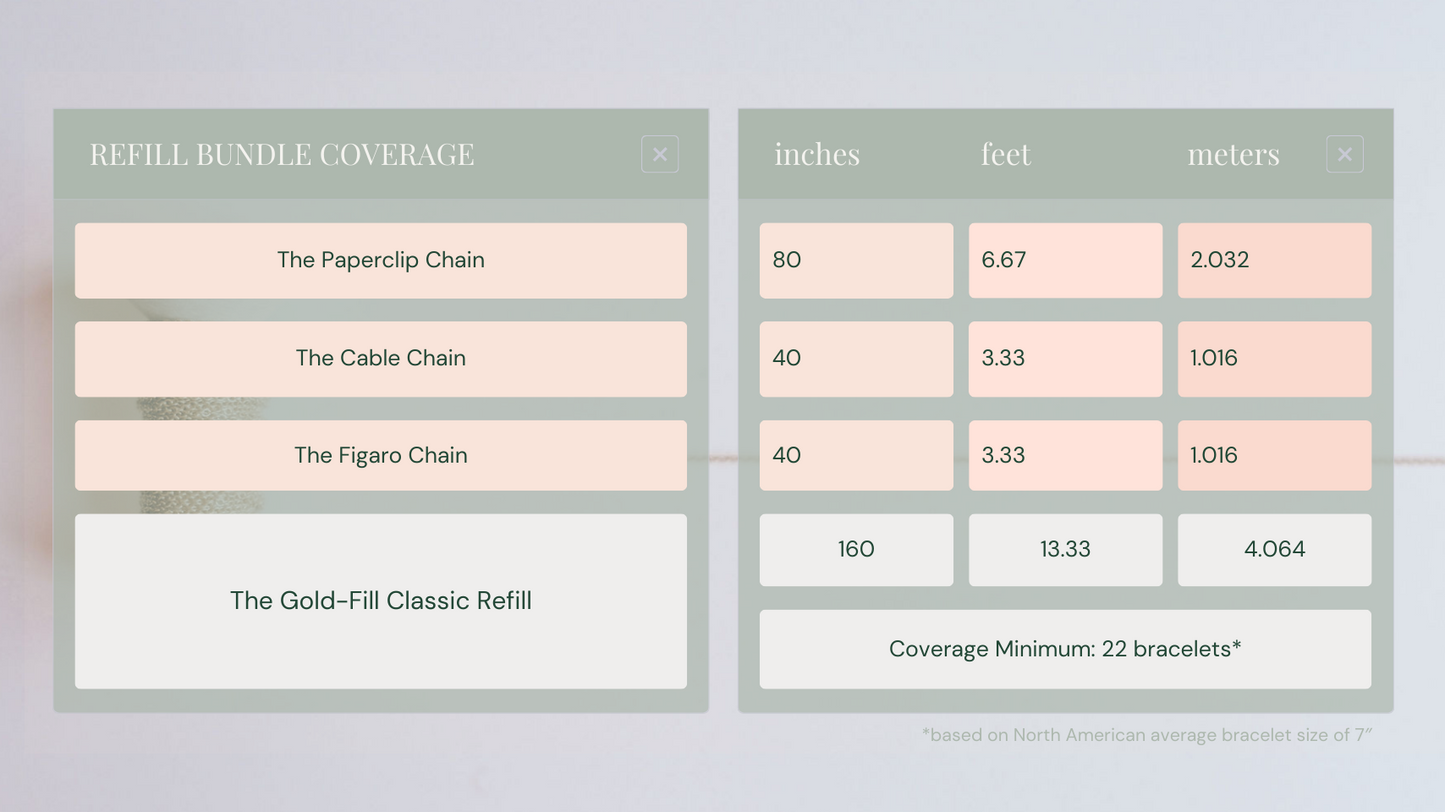This screenshot has width=1445, height=812.
Task: Click the inches column header
Action: [x=817, y=154]
